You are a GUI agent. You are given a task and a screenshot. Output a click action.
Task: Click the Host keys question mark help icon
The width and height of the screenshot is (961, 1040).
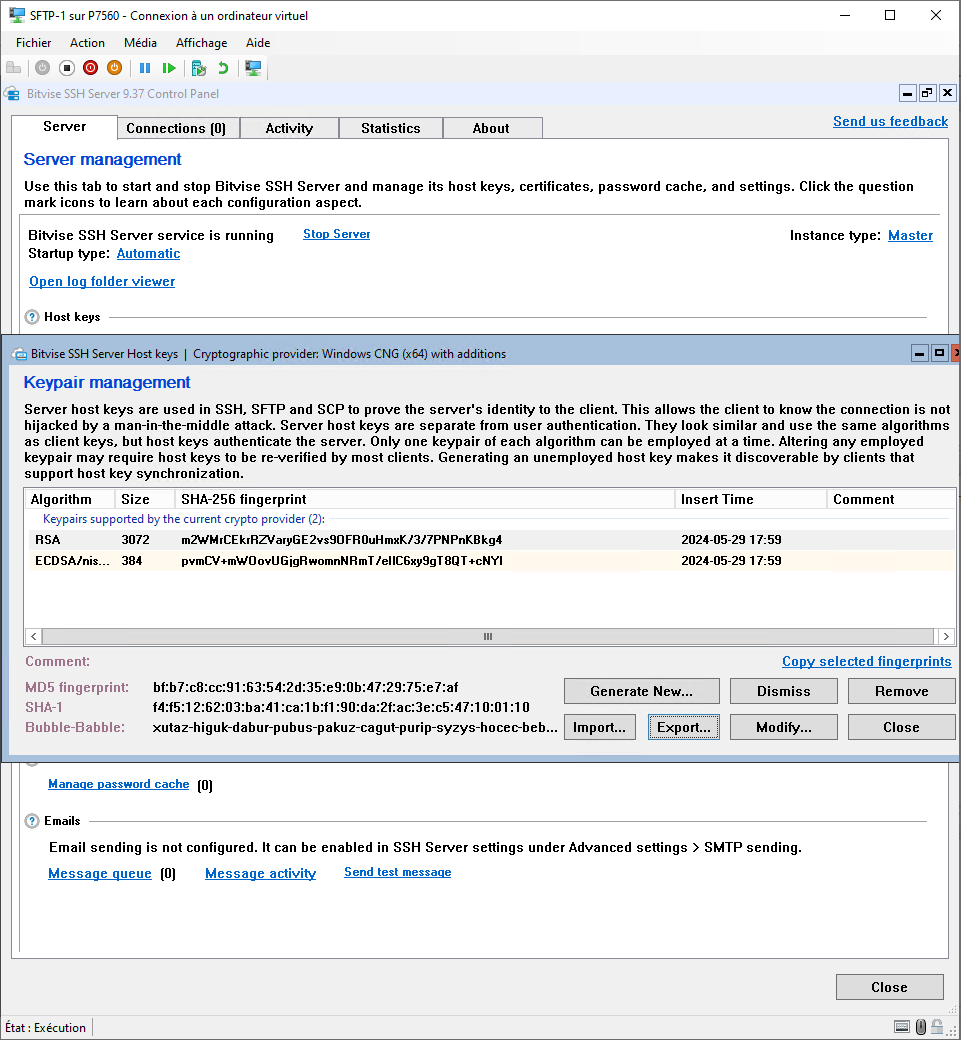[x=32, y=317]
